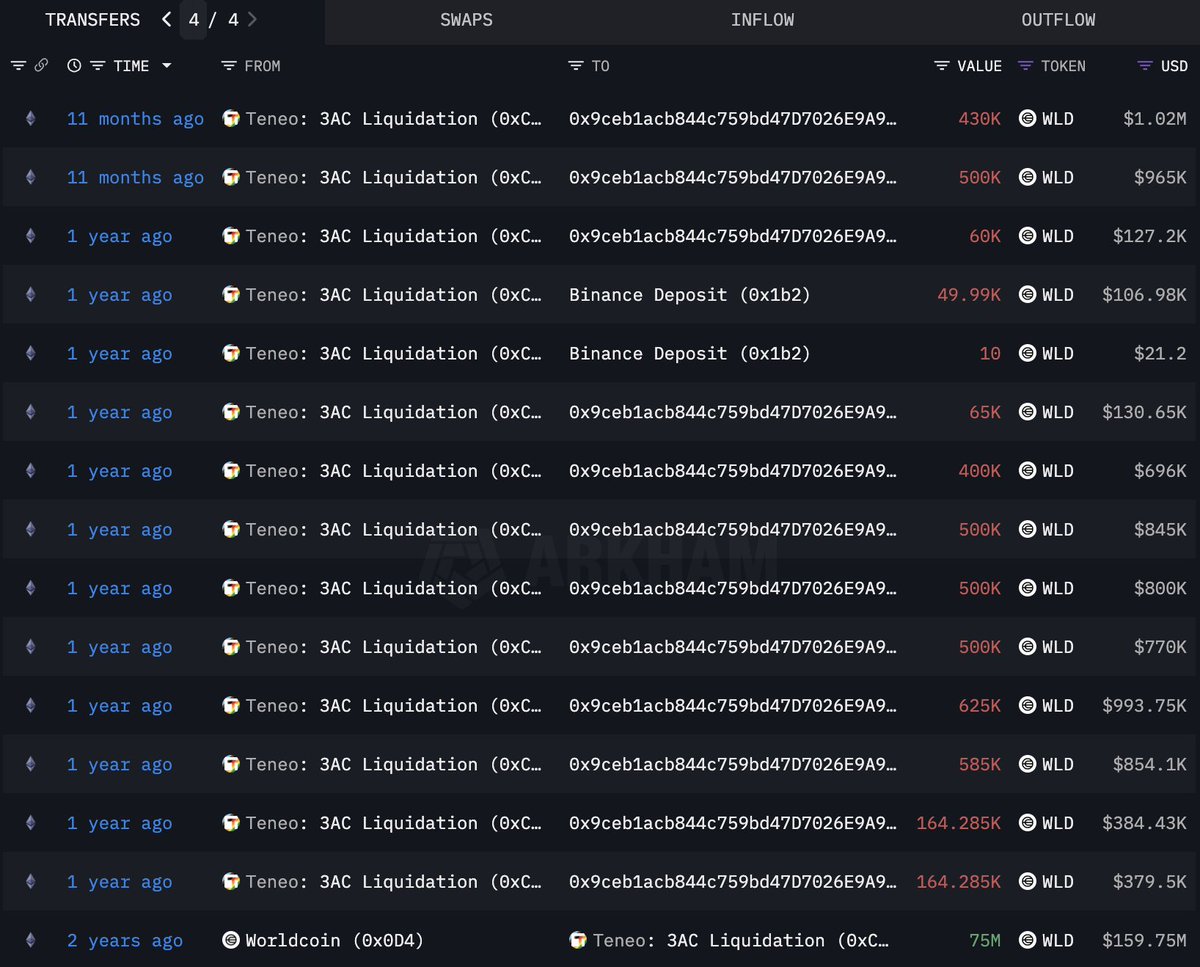Click the $130.65K USD amount
Screen dimensions: 1200x967
pyautogui.click(x=1145, y=413)
